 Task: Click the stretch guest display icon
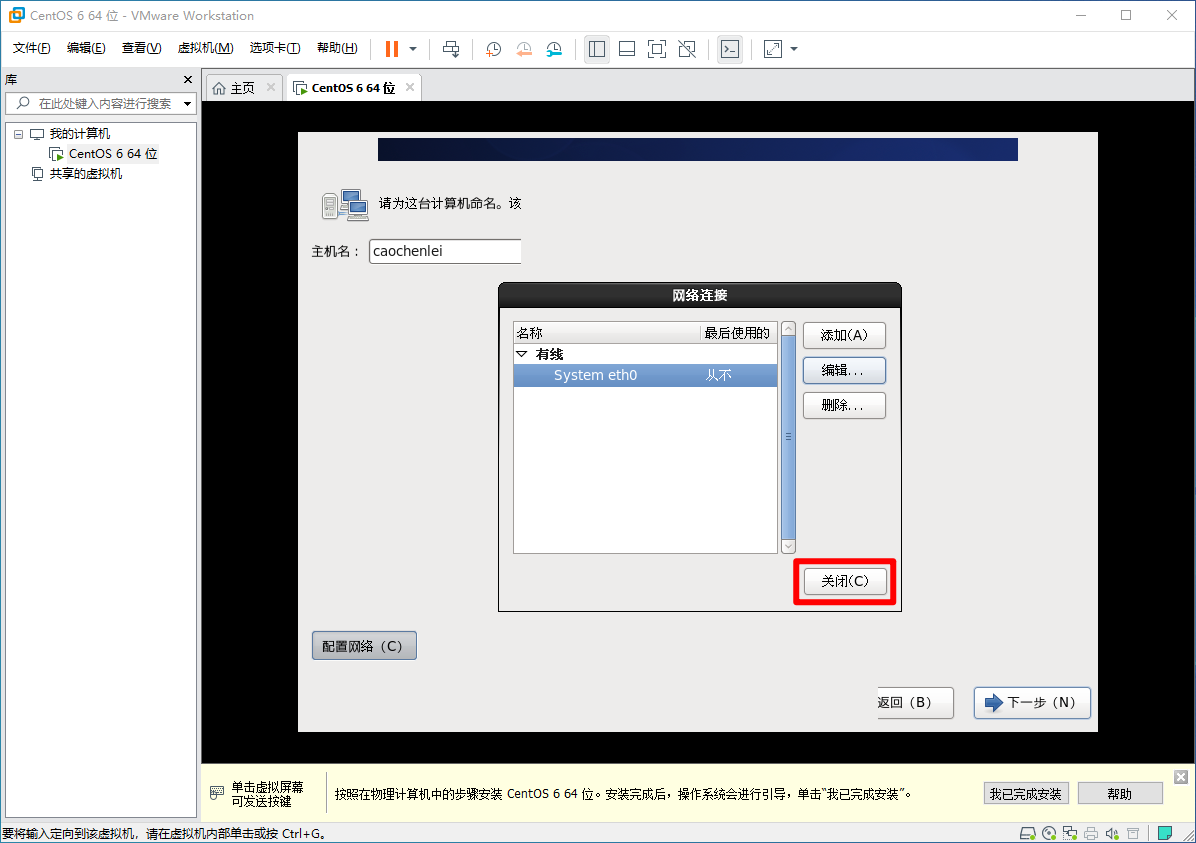tap(773, 49)
